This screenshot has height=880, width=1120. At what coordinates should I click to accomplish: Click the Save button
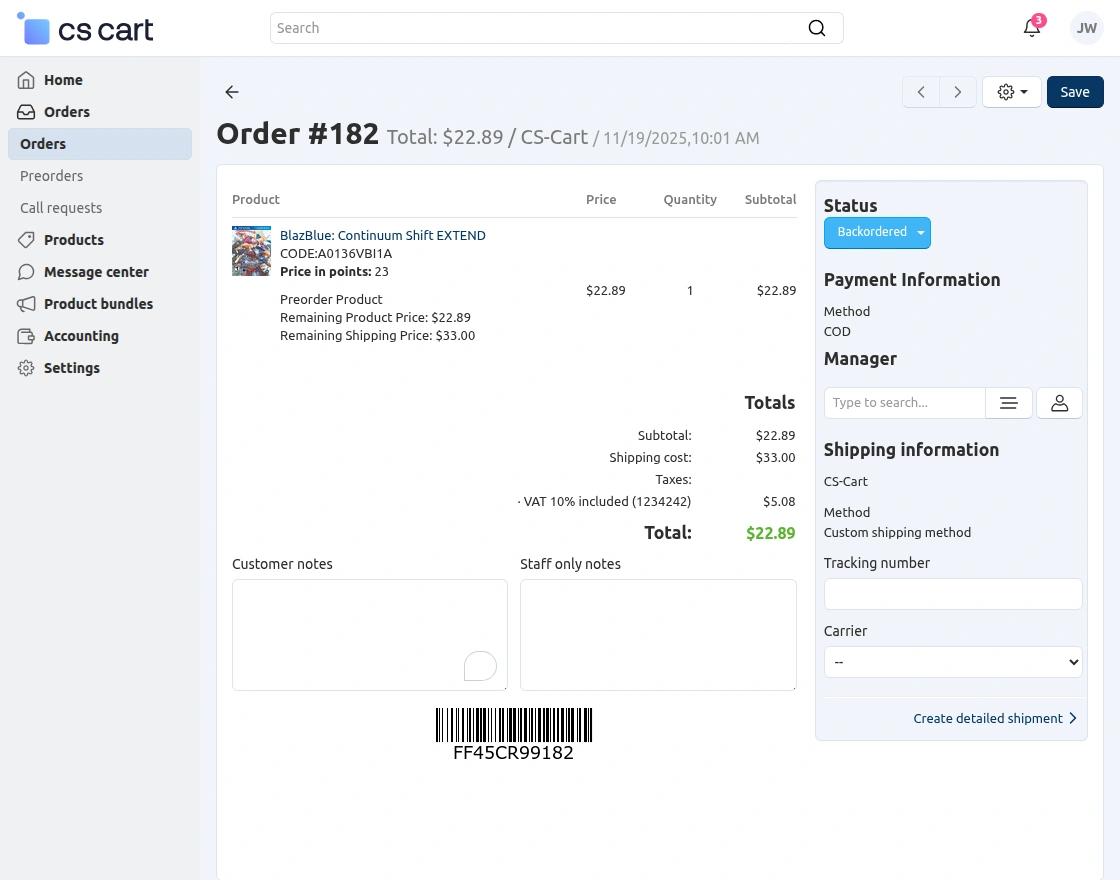coord(1075,91)
